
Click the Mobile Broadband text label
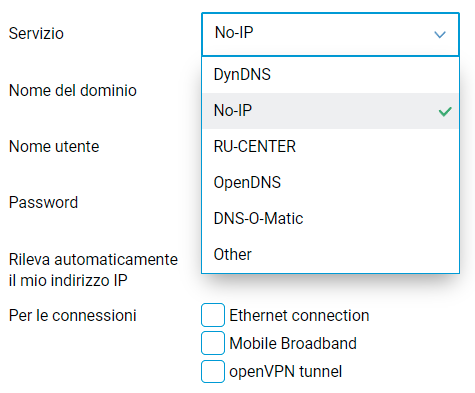click(x=293, y=343)
